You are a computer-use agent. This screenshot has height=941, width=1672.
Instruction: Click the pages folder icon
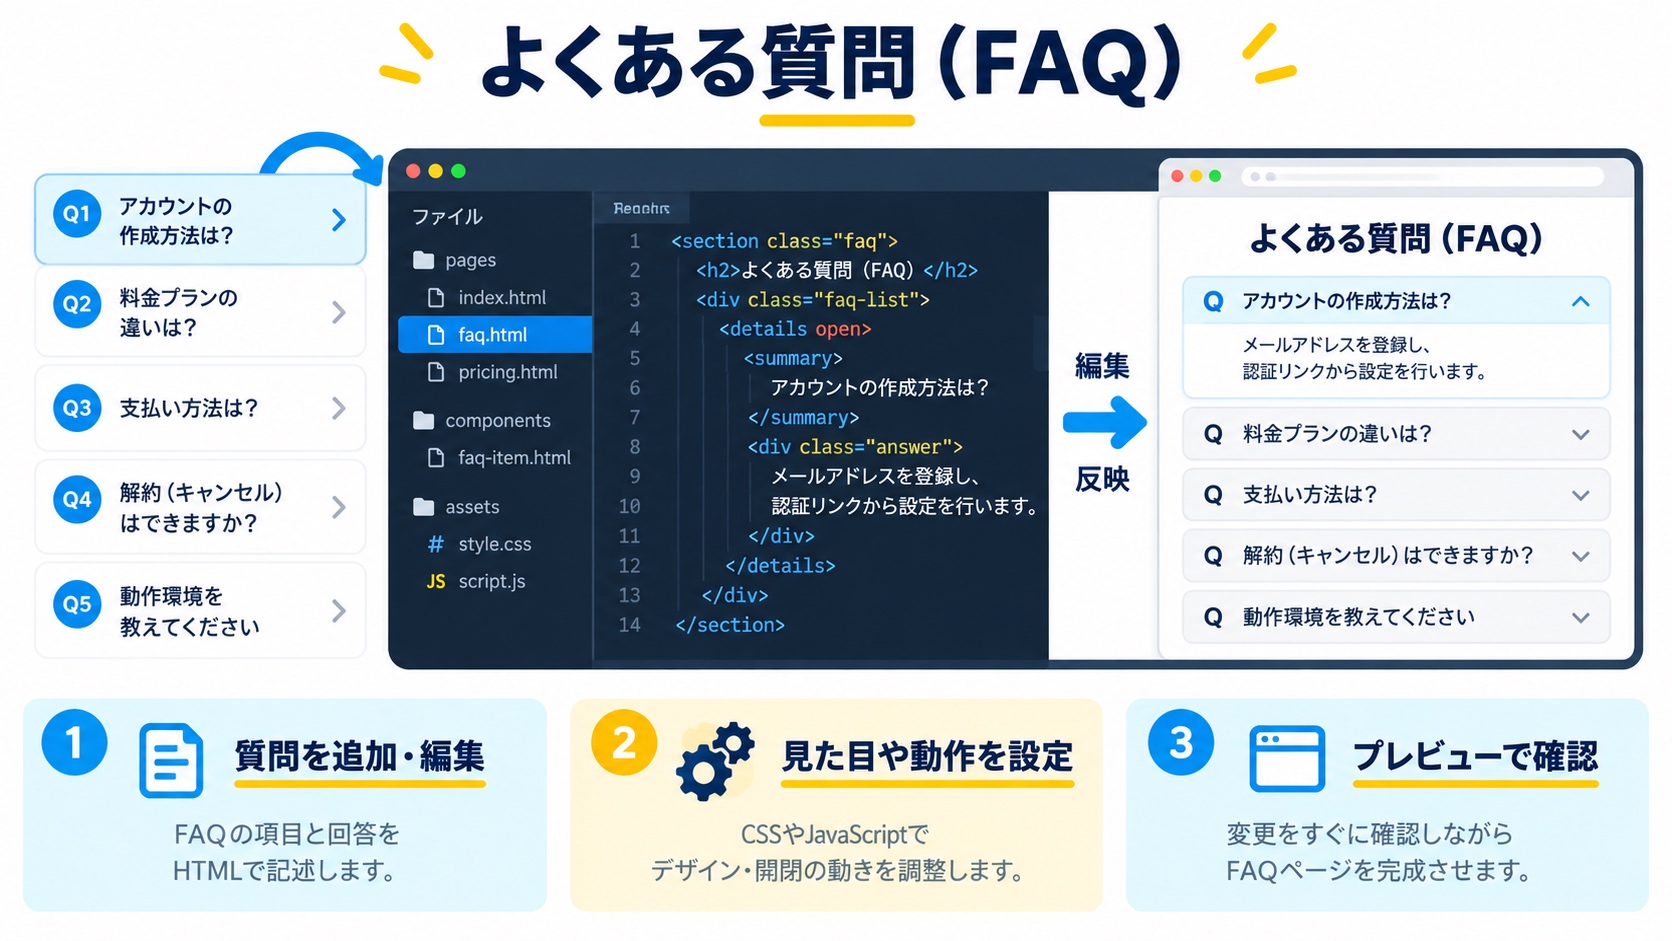click(424, 260)
